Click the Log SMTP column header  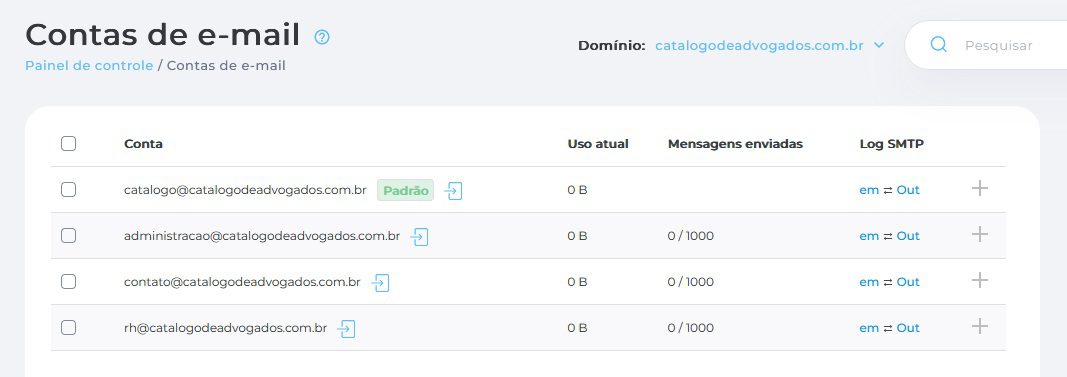click(891, 144)
